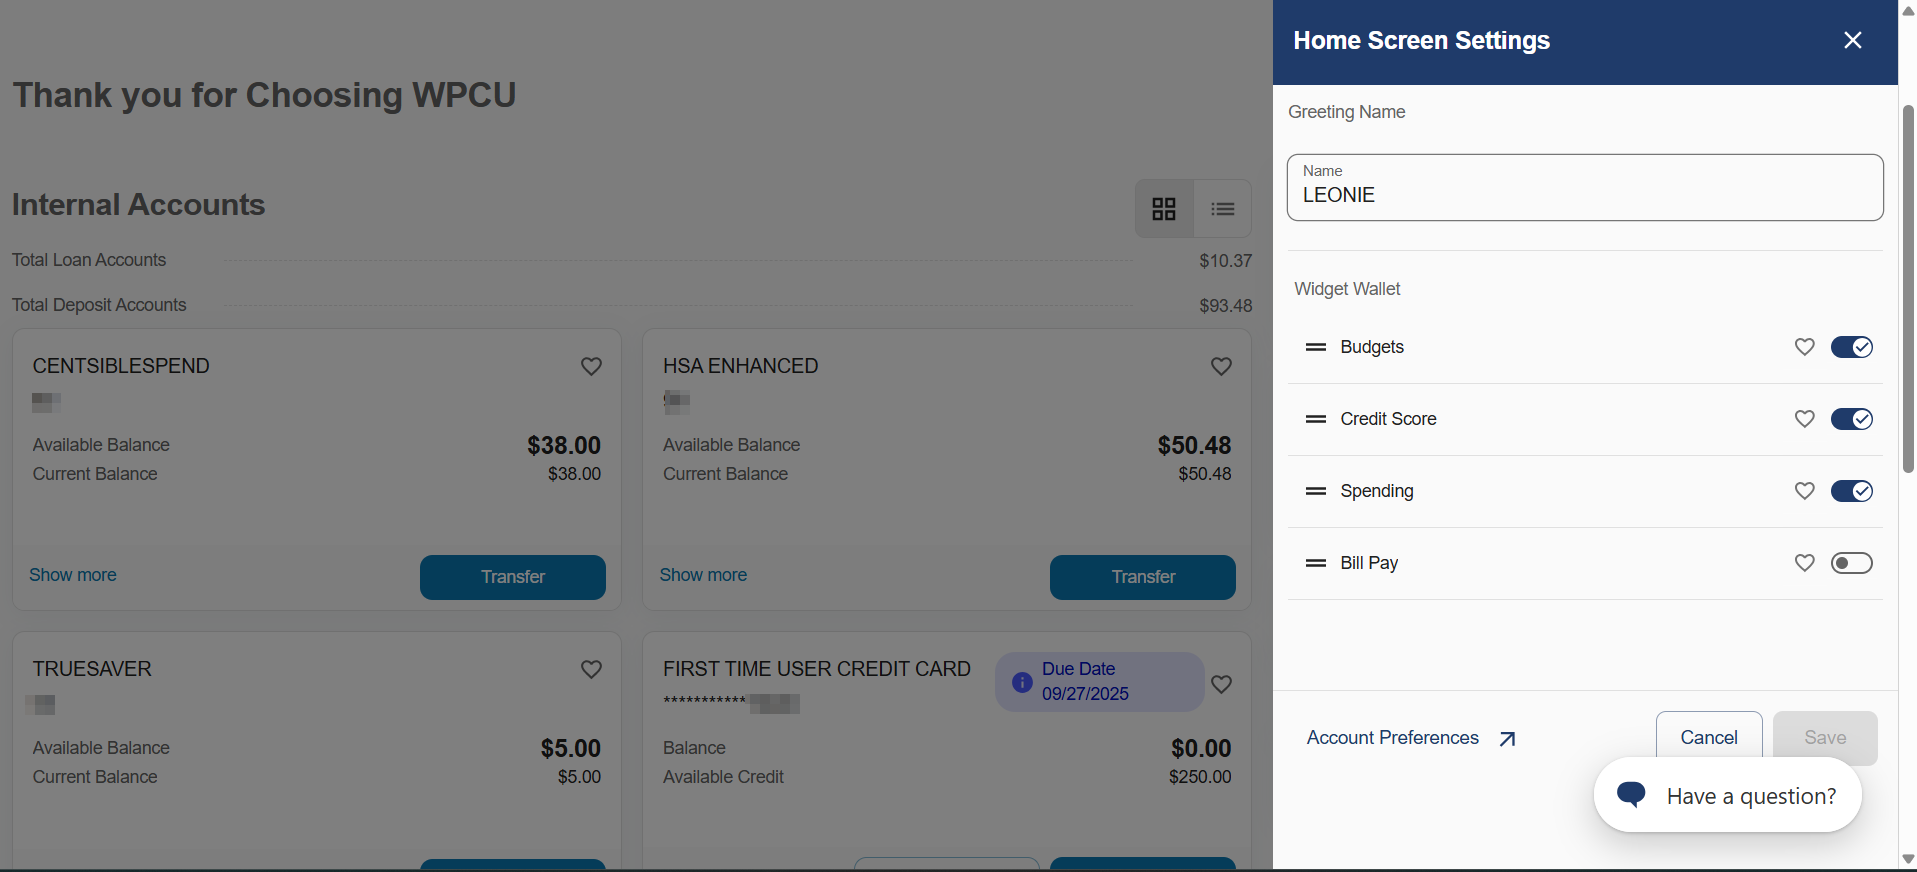Switch accounts to list view
The image size is (1917, 872).
click(x=1222, y=209)
